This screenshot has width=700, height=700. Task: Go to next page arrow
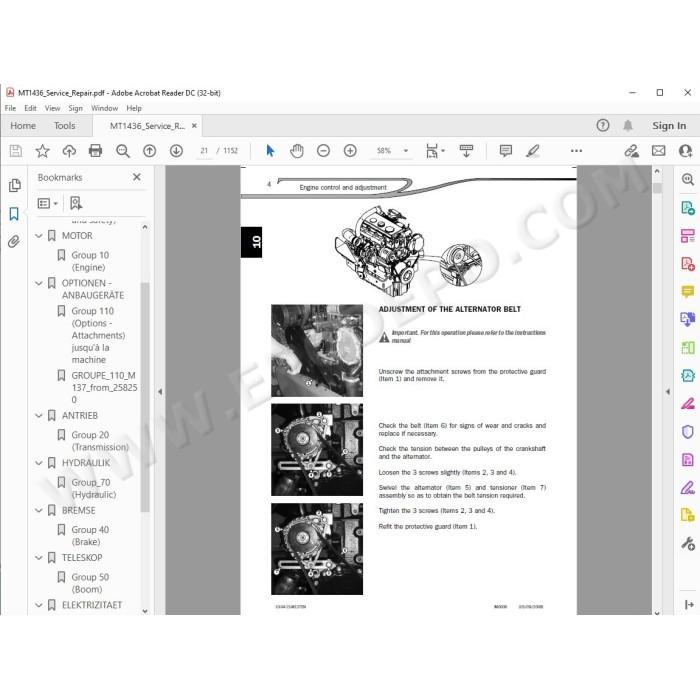click(176, 151)
